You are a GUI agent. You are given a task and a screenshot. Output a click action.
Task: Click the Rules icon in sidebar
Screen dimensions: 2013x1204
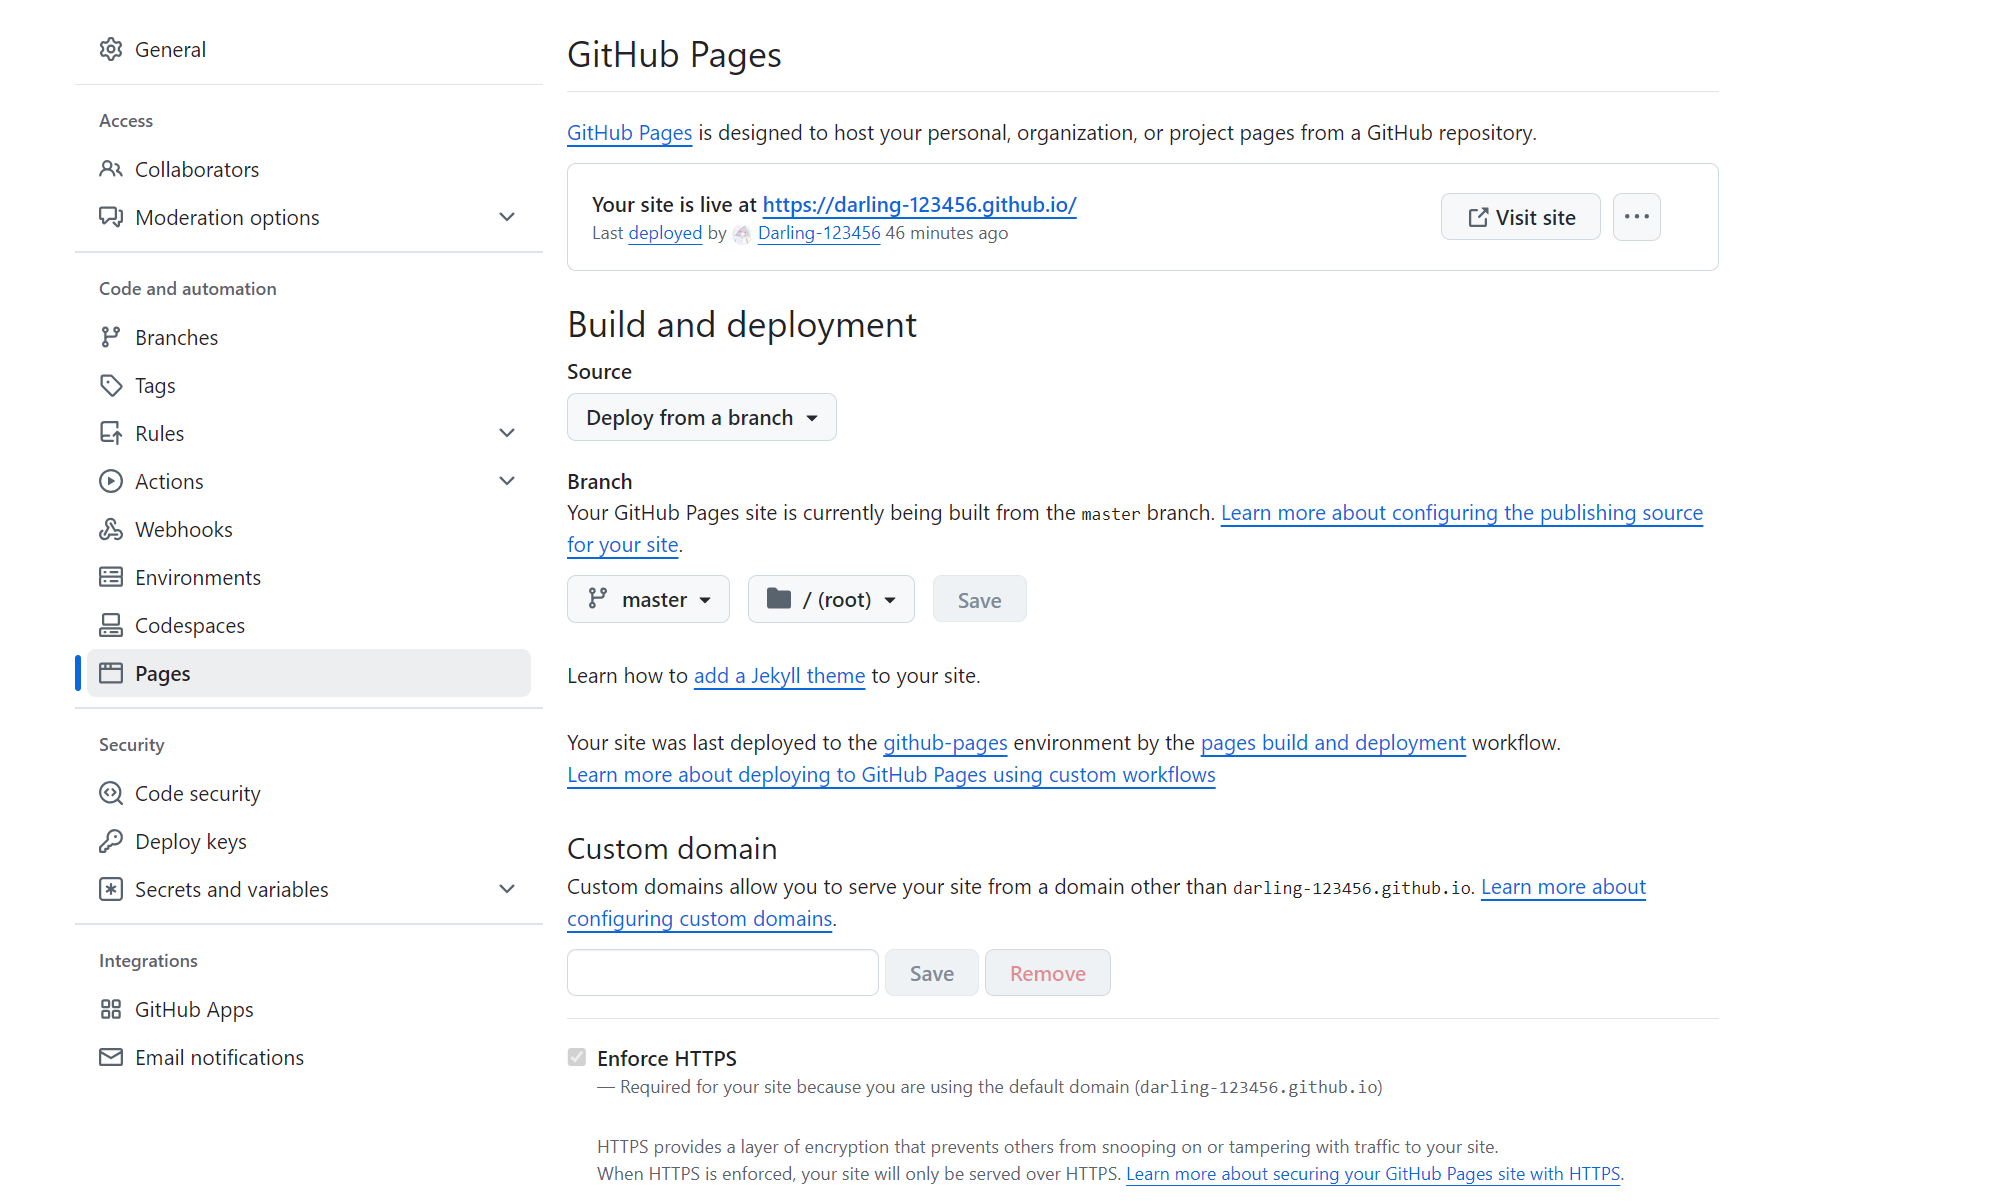(x=111, y=433)
